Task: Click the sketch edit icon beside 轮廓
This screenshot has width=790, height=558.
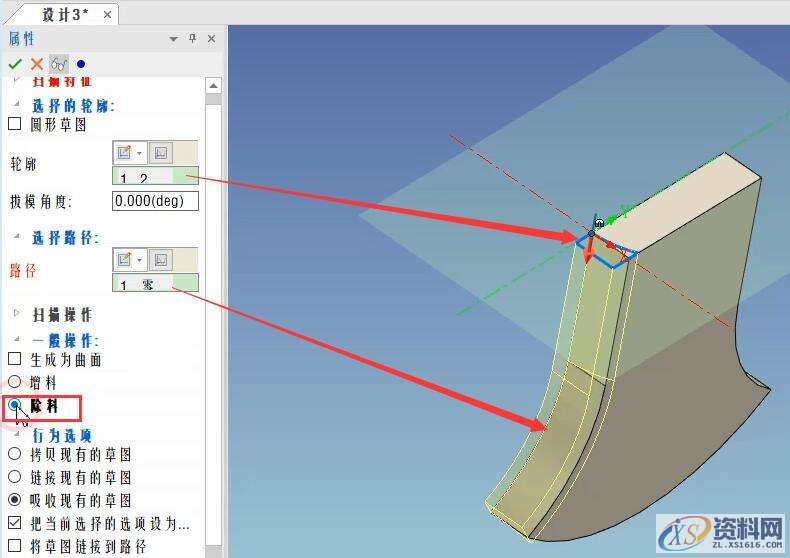Action: pos(125,153)
